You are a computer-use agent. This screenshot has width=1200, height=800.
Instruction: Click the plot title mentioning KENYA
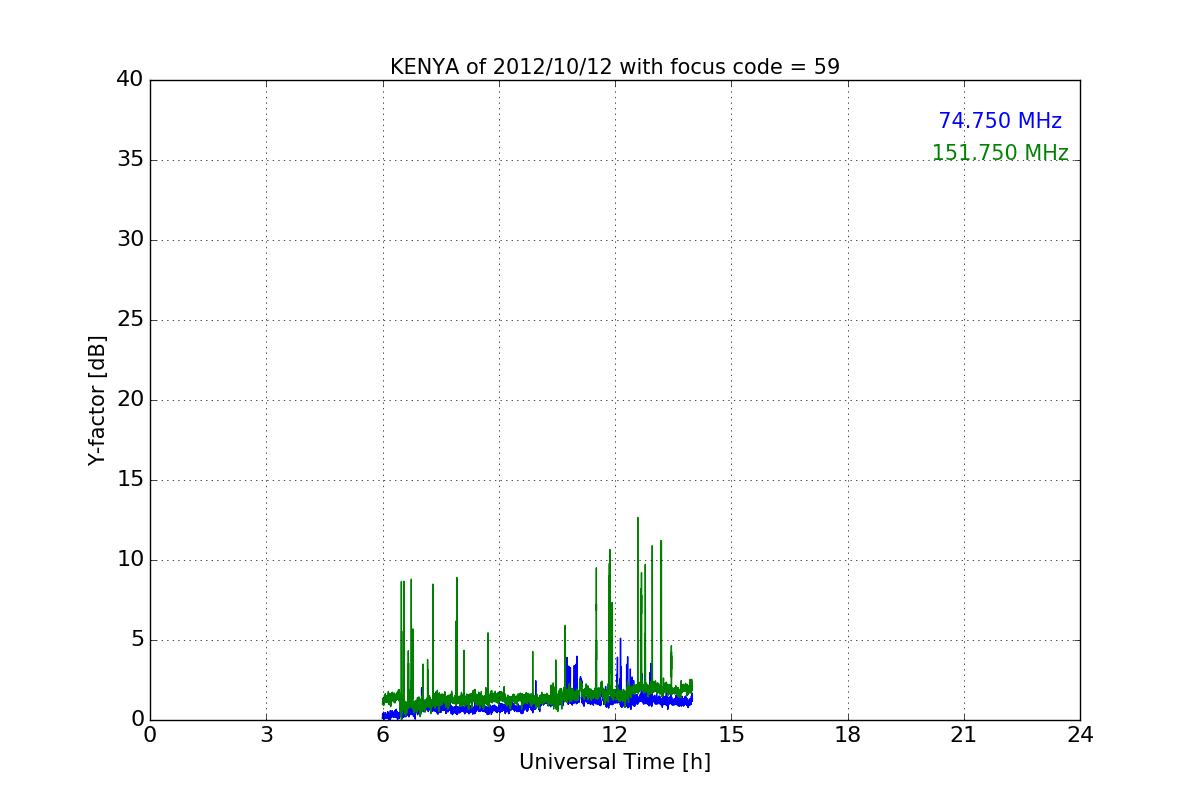point(615,67)
